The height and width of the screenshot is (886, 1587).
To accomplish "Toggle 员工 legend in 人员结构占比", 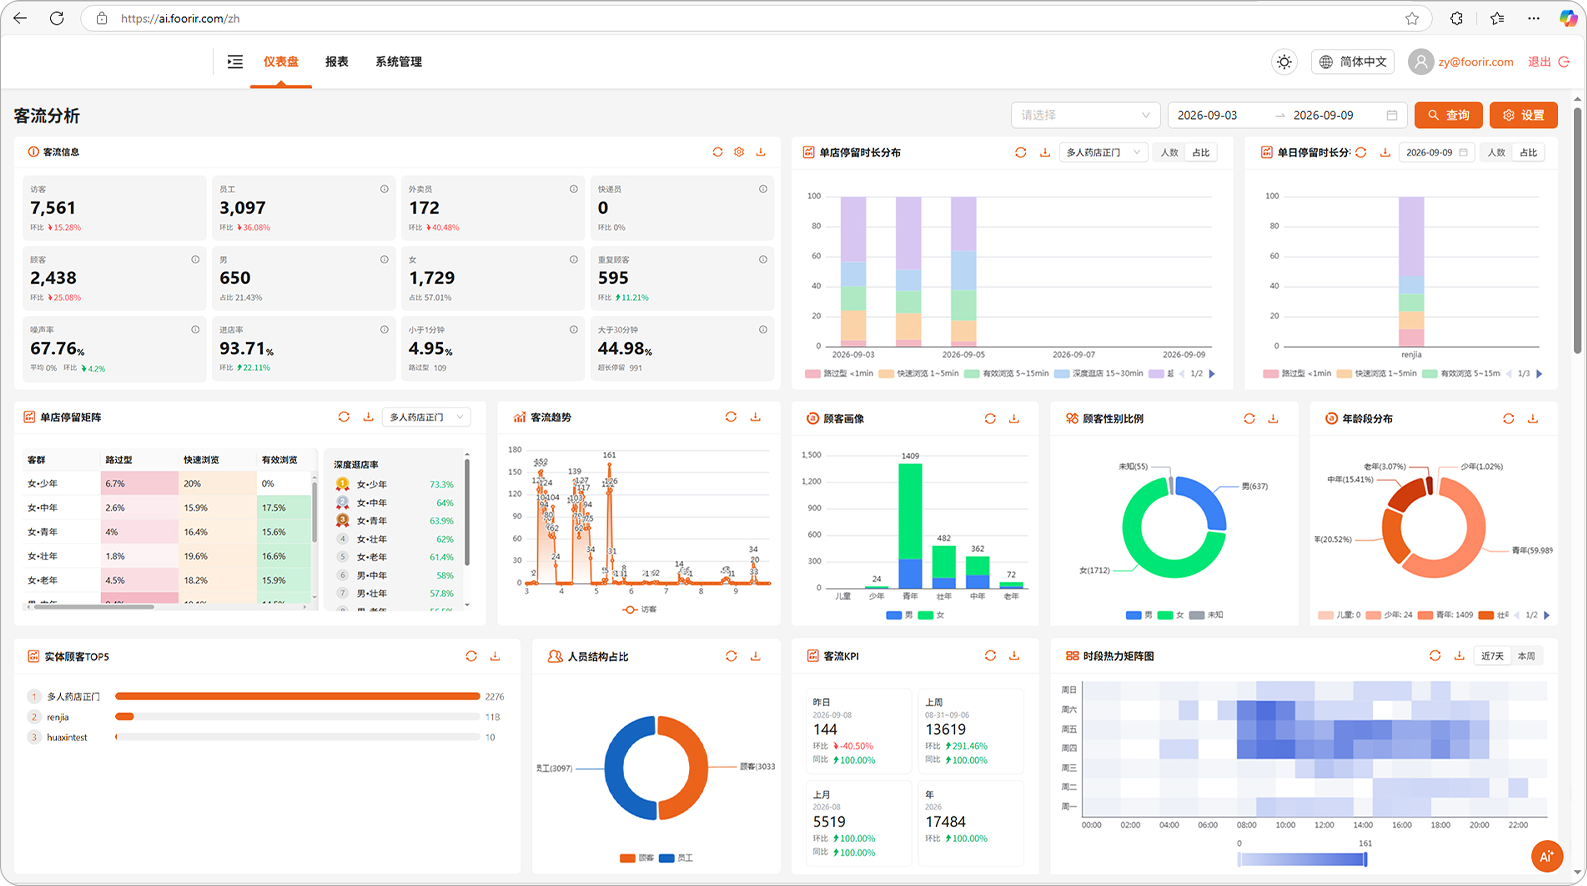I will tap(676, 858).
